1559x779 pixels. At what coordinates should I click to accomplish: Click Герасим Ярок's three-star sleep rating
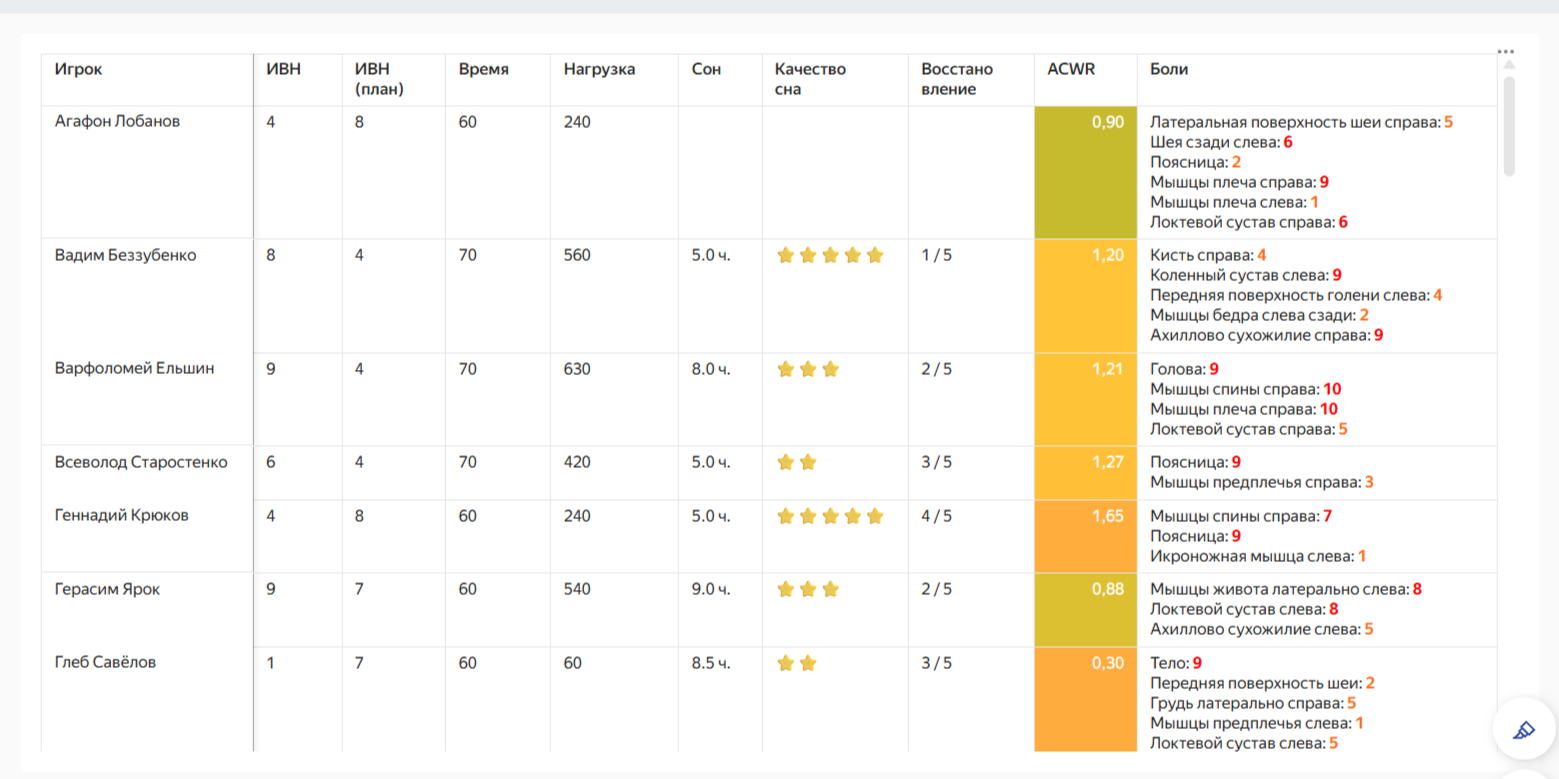click(808, 589)
